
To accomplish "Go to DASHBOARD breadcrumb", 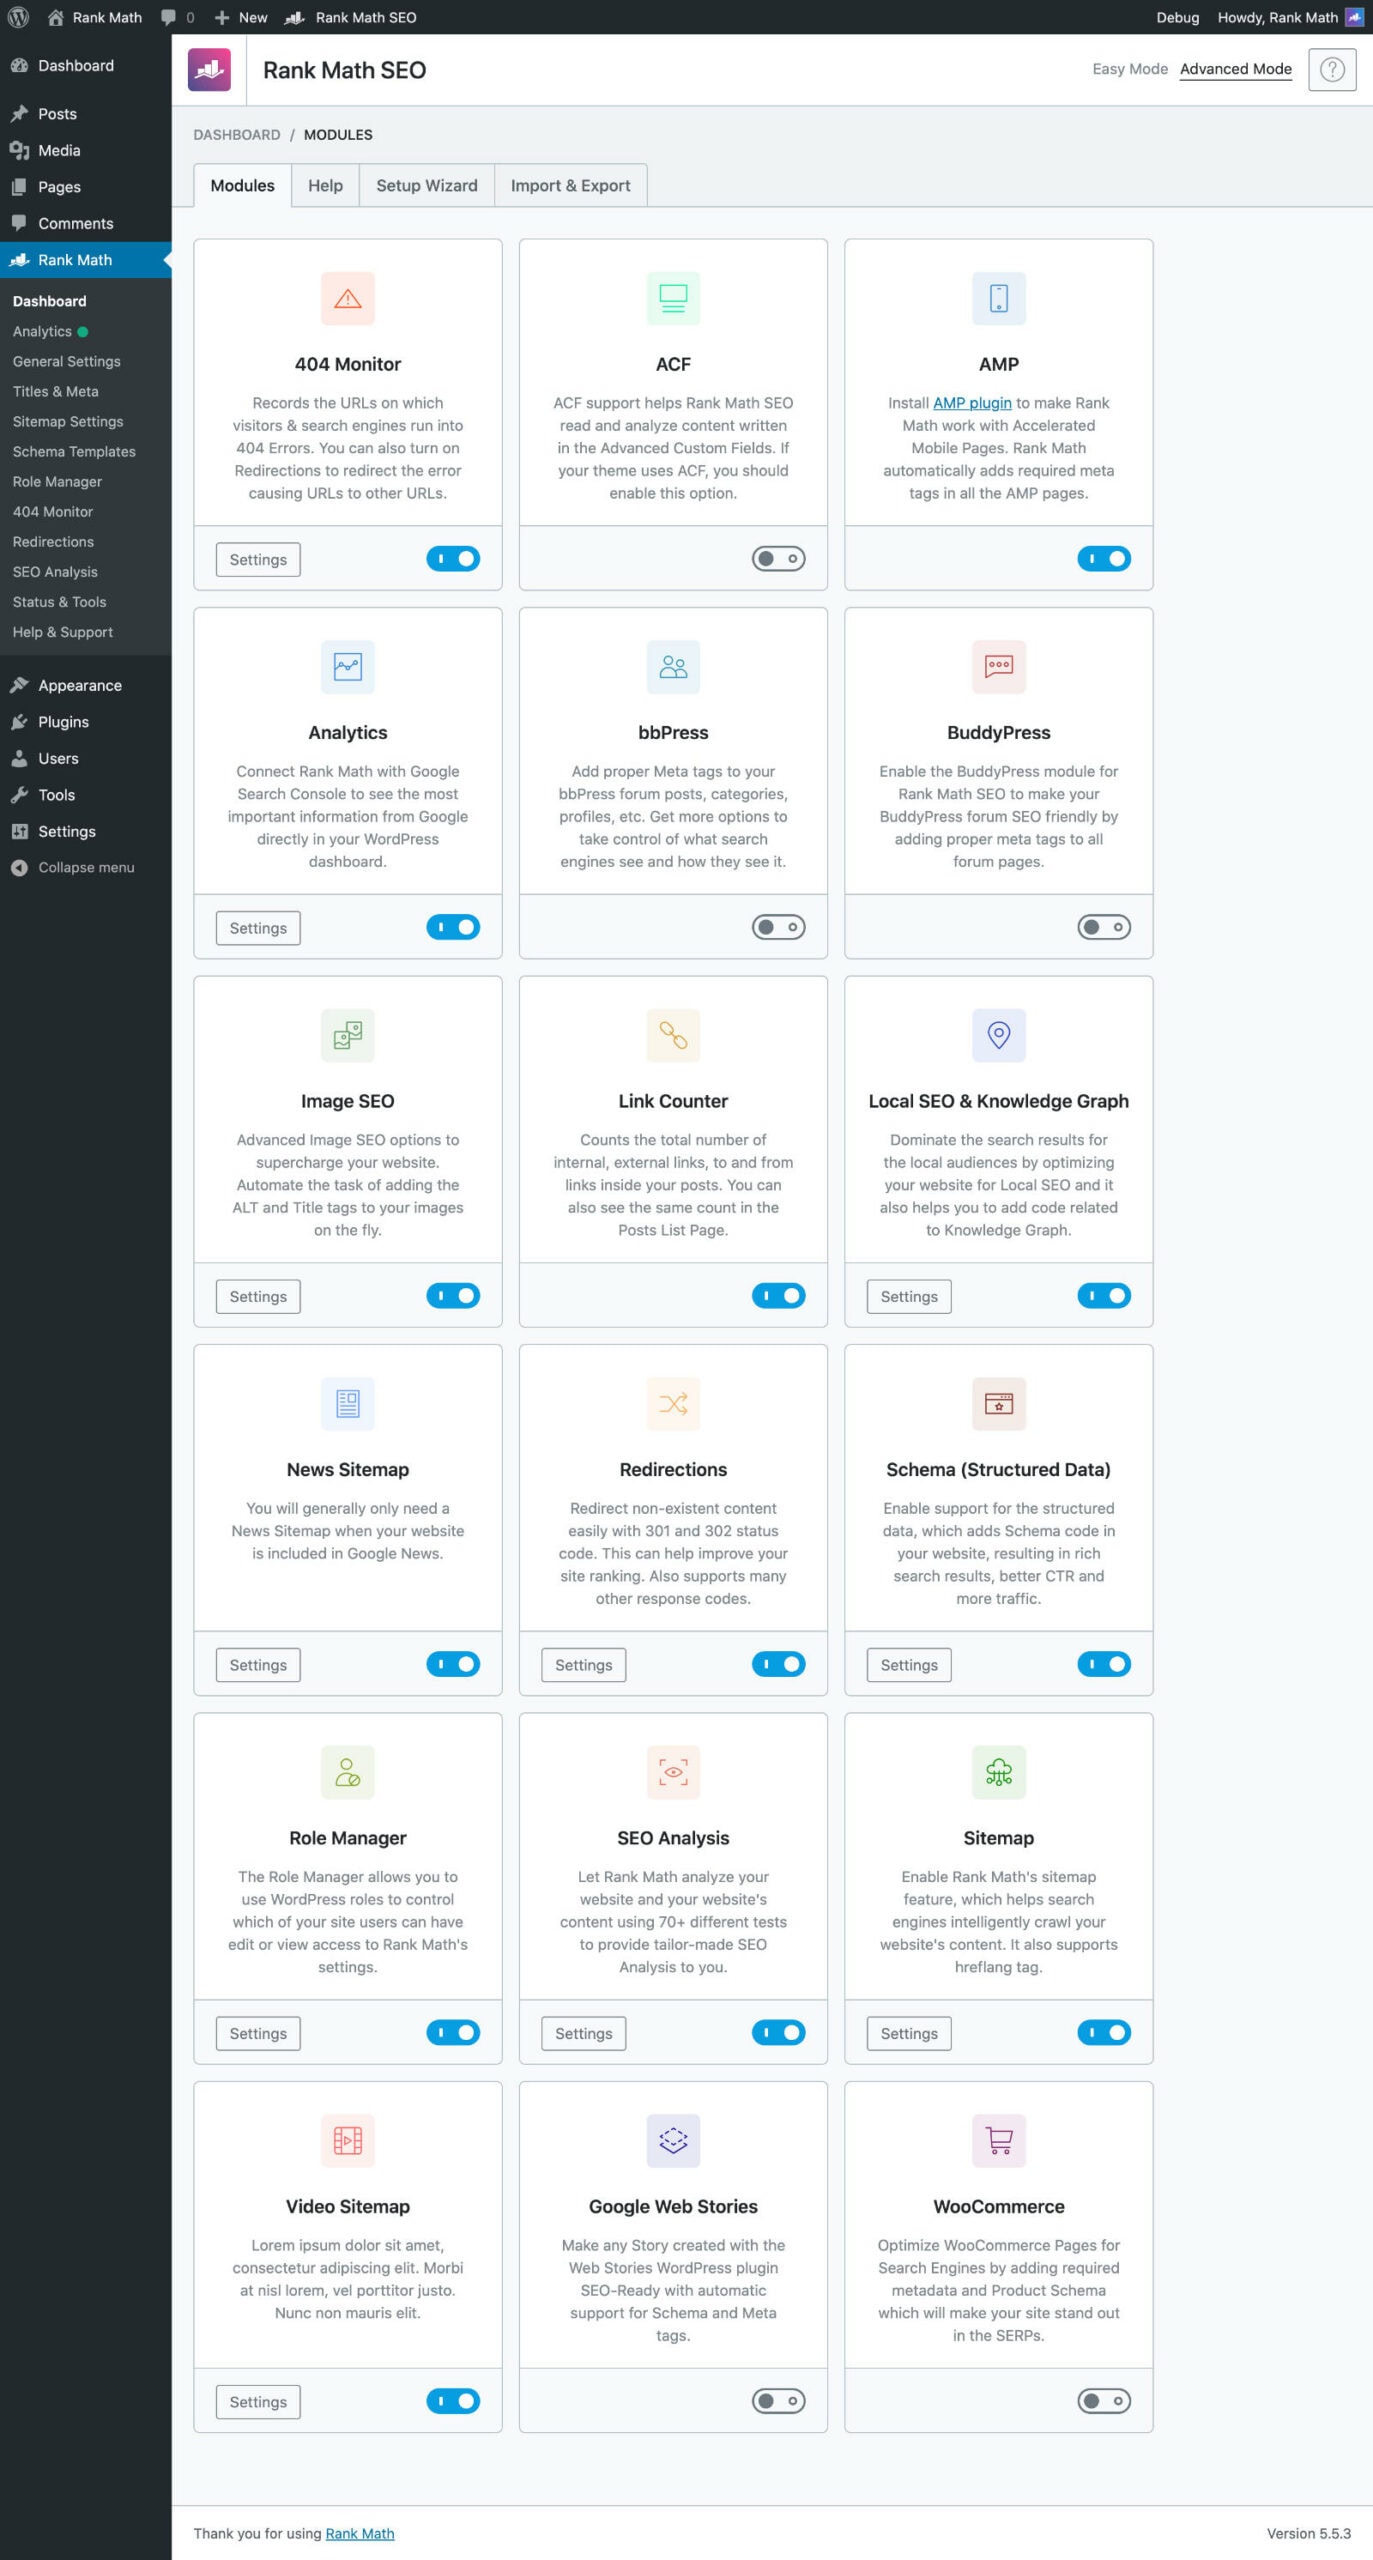I will click(x=236, y=135).
